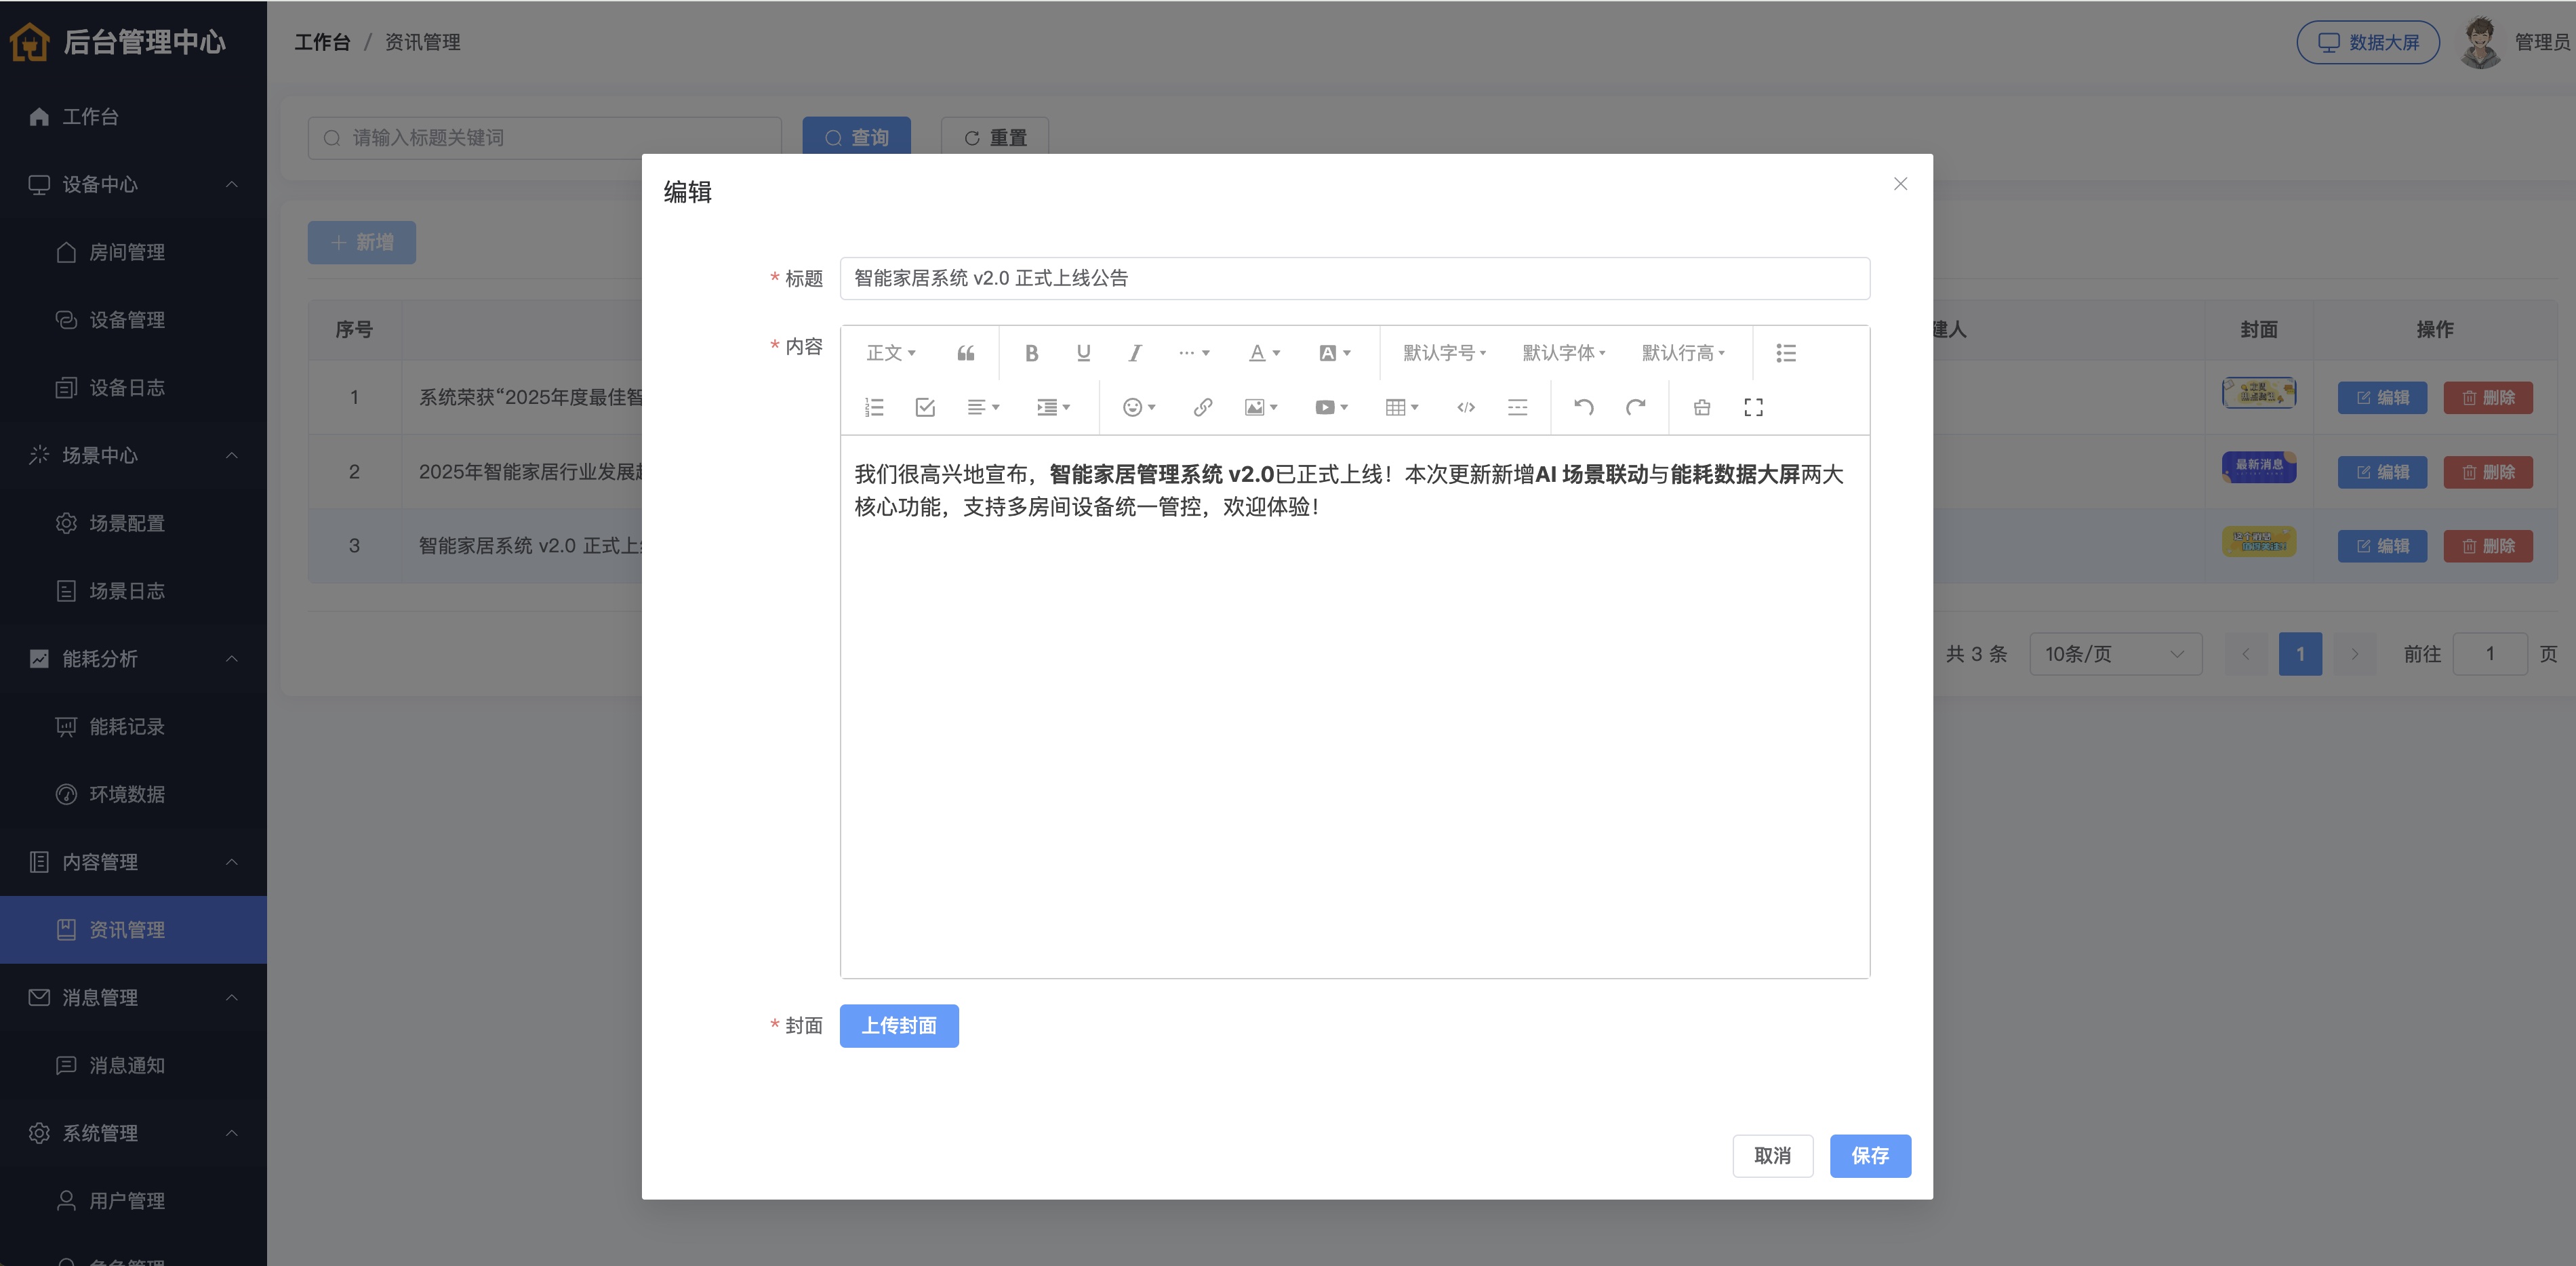The width and height of the screenshot is (2576, 1266).
Task: Insert numbered list in editor
Action: coord(874,407)
